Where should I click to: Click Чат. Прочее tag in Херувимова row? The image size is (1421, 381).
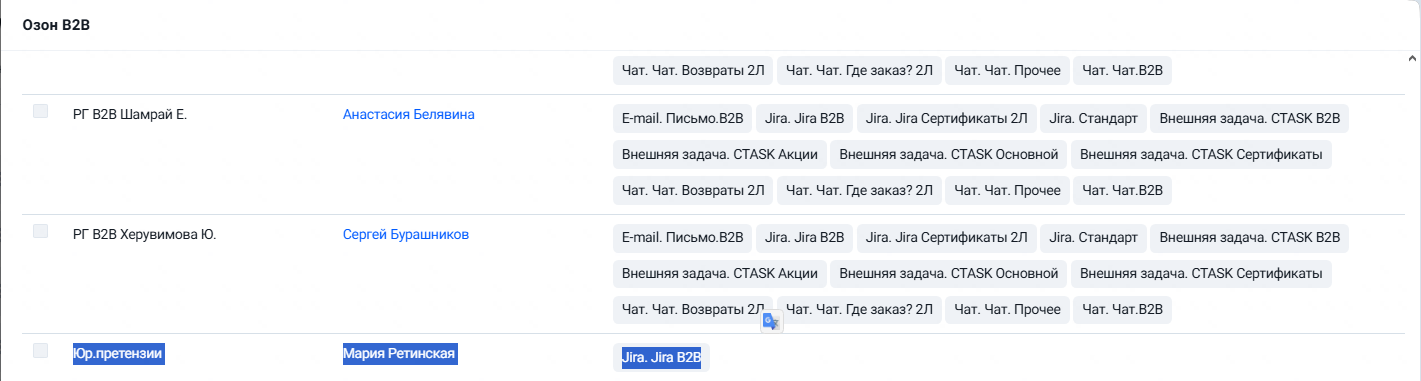click(x=1007, y=309)
